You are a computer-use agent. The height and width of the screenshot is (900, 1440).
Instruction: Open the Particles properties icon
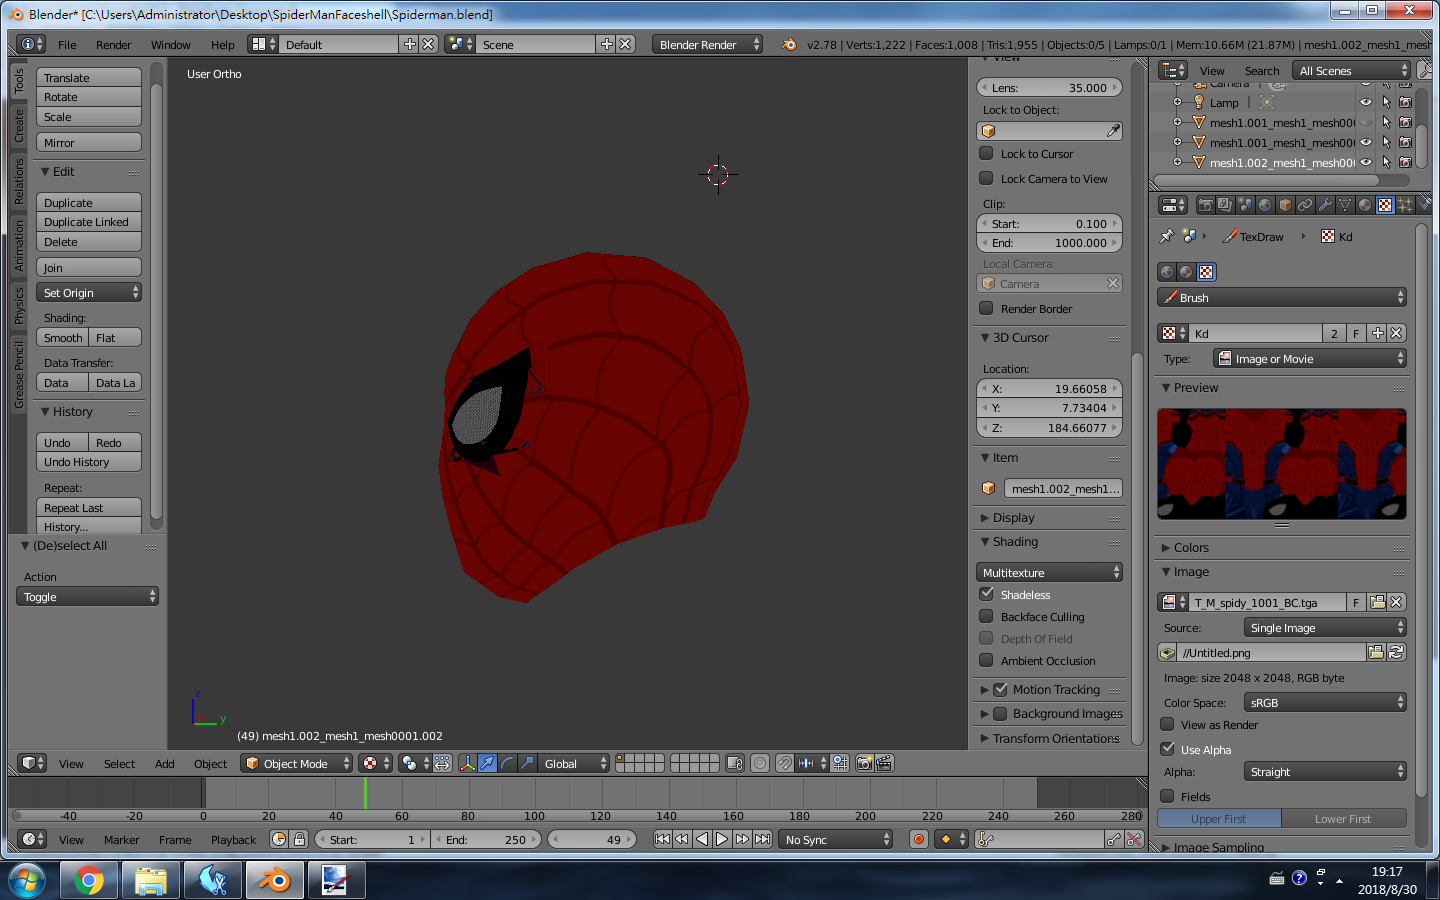1405,205
